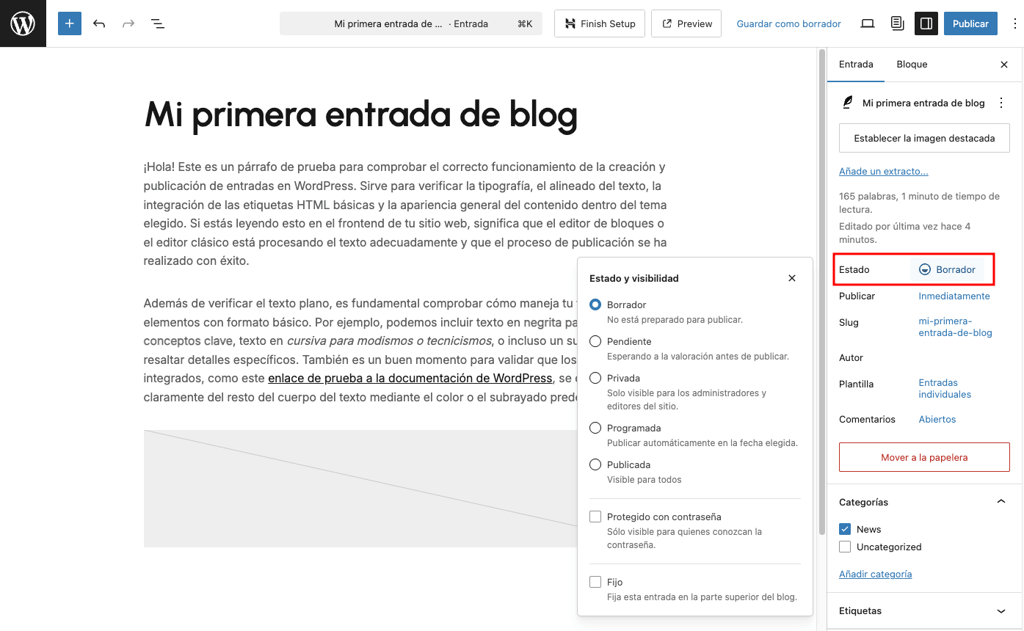Image resolution: width=1024 pixels, height=631 pixels.
Task: Open the Plantilla Entradas individuales selector
Action: (x=944, y=389)
